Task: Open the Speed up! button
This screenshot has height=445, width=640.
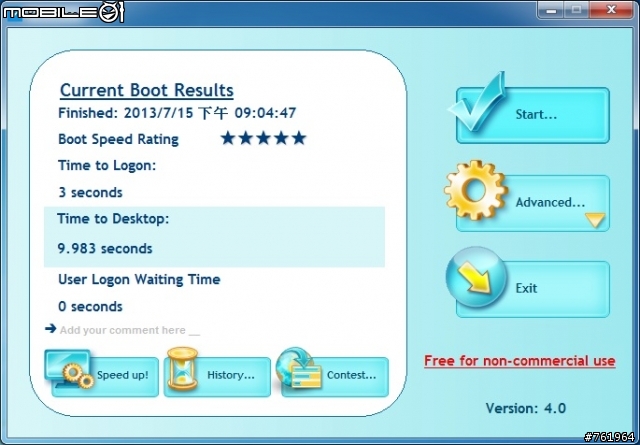Action: 105,376
